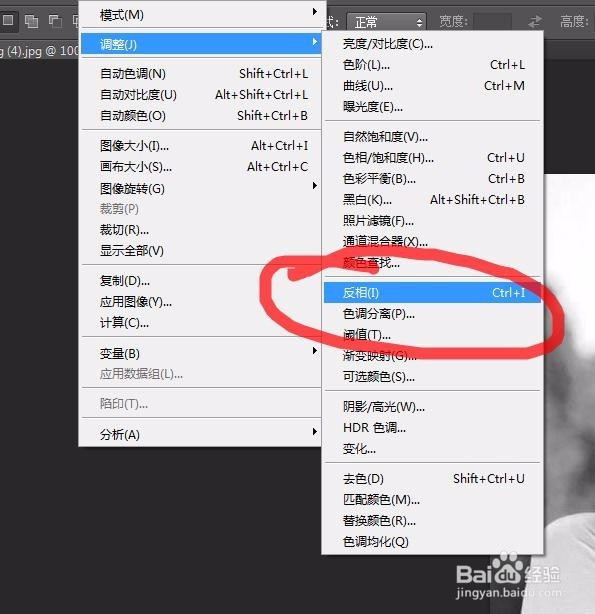Select 显示全部(V) menu item
The width and height of the screenshot is (595, 614).
tap(202, 251)
